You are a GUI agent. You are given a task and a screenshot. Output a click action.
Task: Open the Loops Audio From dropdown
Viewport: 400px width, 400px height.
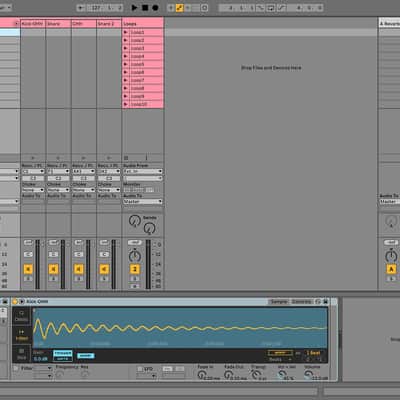pyautogui.click(x=143, y=171)
